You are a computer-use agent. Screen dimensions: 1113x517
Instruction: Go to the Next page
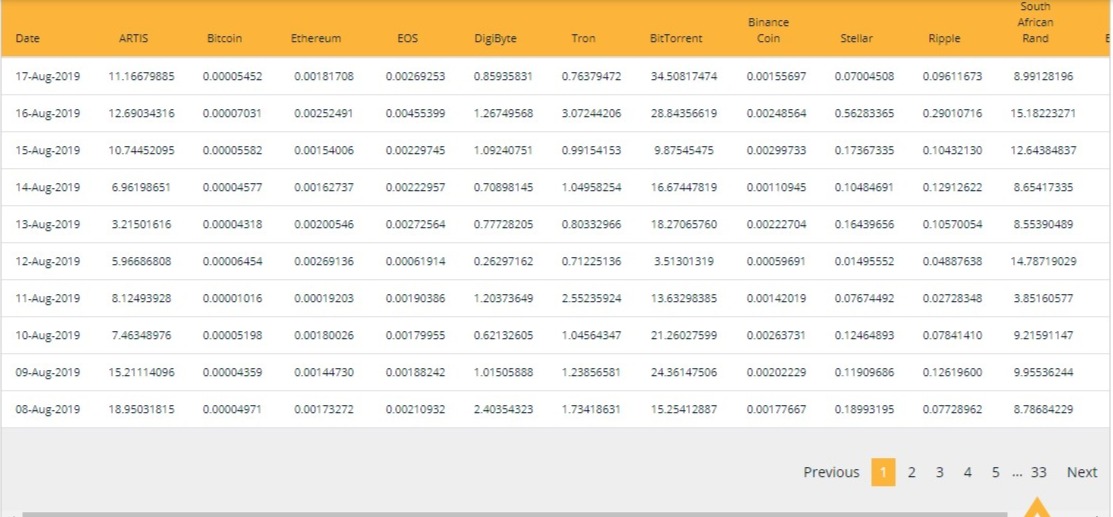[x=1082, y=472]
